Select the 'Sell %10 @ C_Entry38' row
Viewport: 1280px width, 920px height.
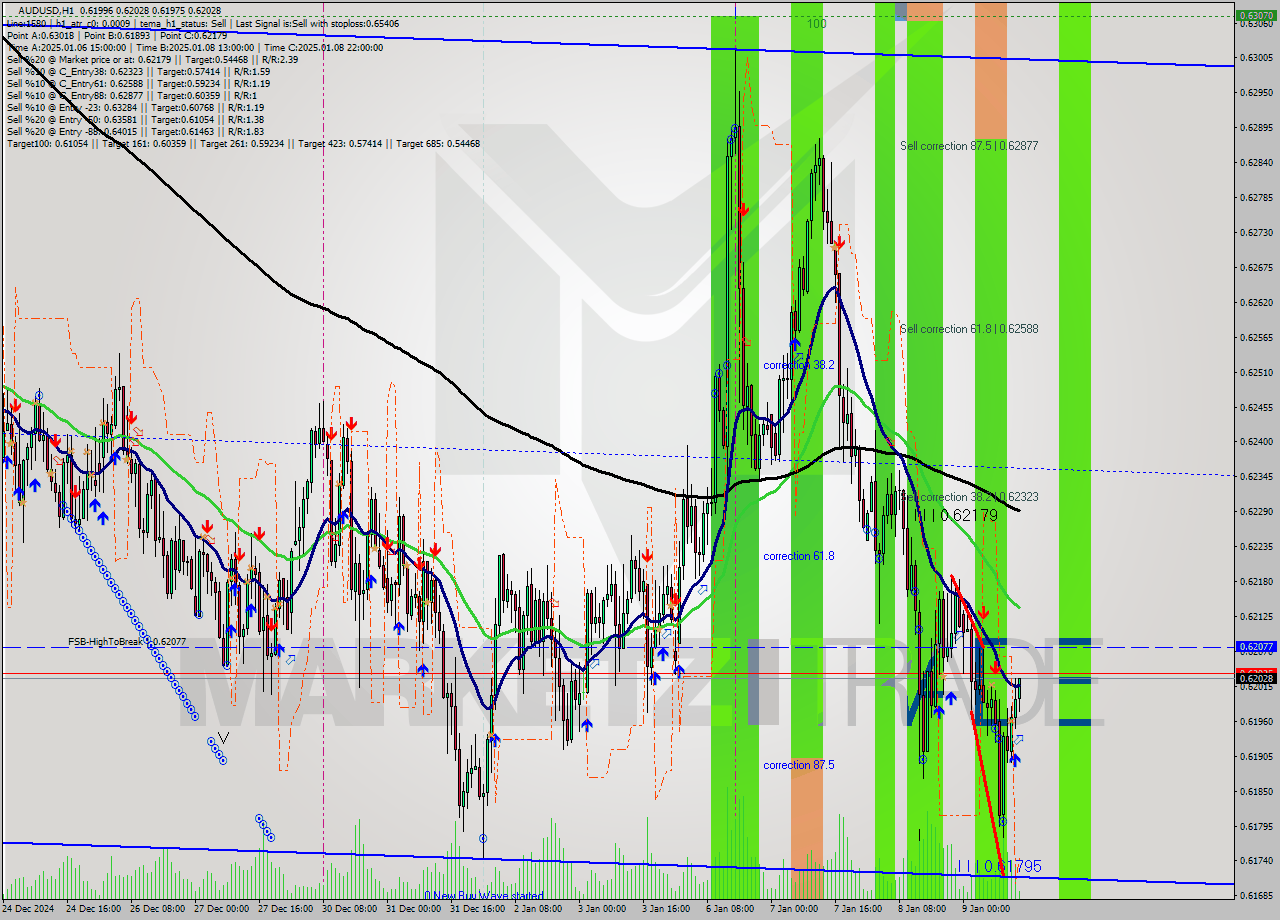click(138, 72)
